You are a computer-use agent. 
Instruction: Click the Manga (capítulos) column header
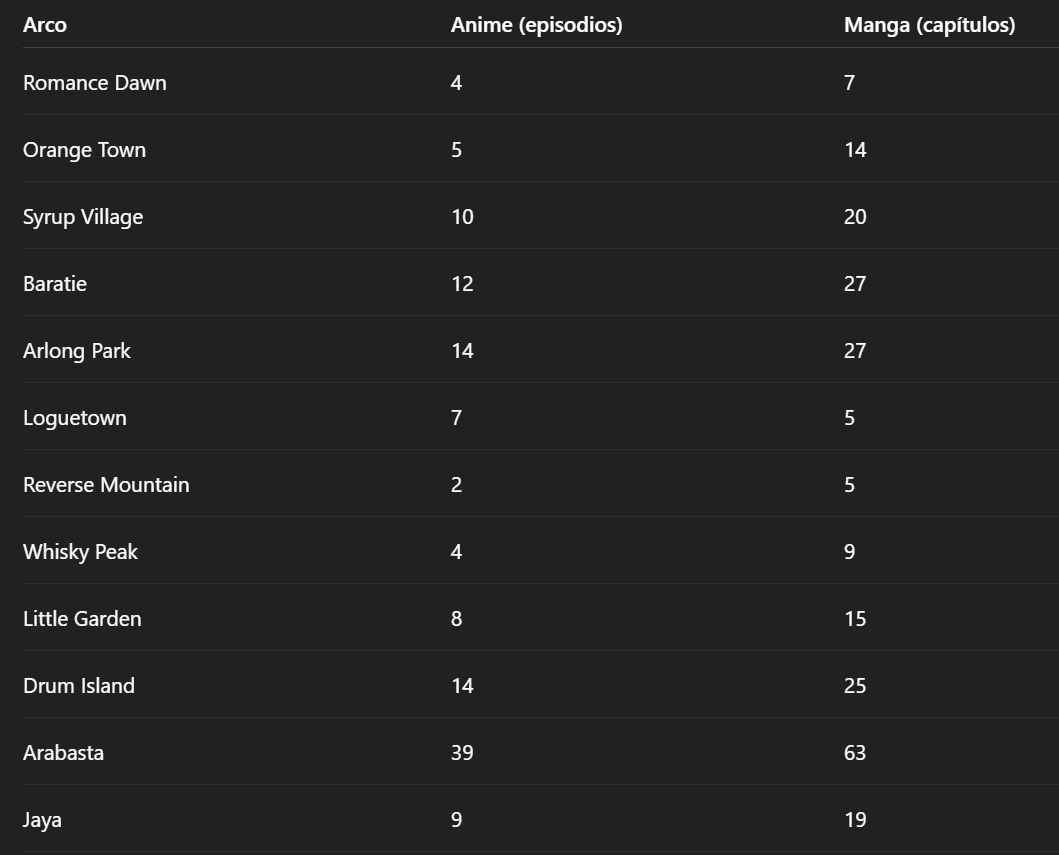[x=929, y=25]
